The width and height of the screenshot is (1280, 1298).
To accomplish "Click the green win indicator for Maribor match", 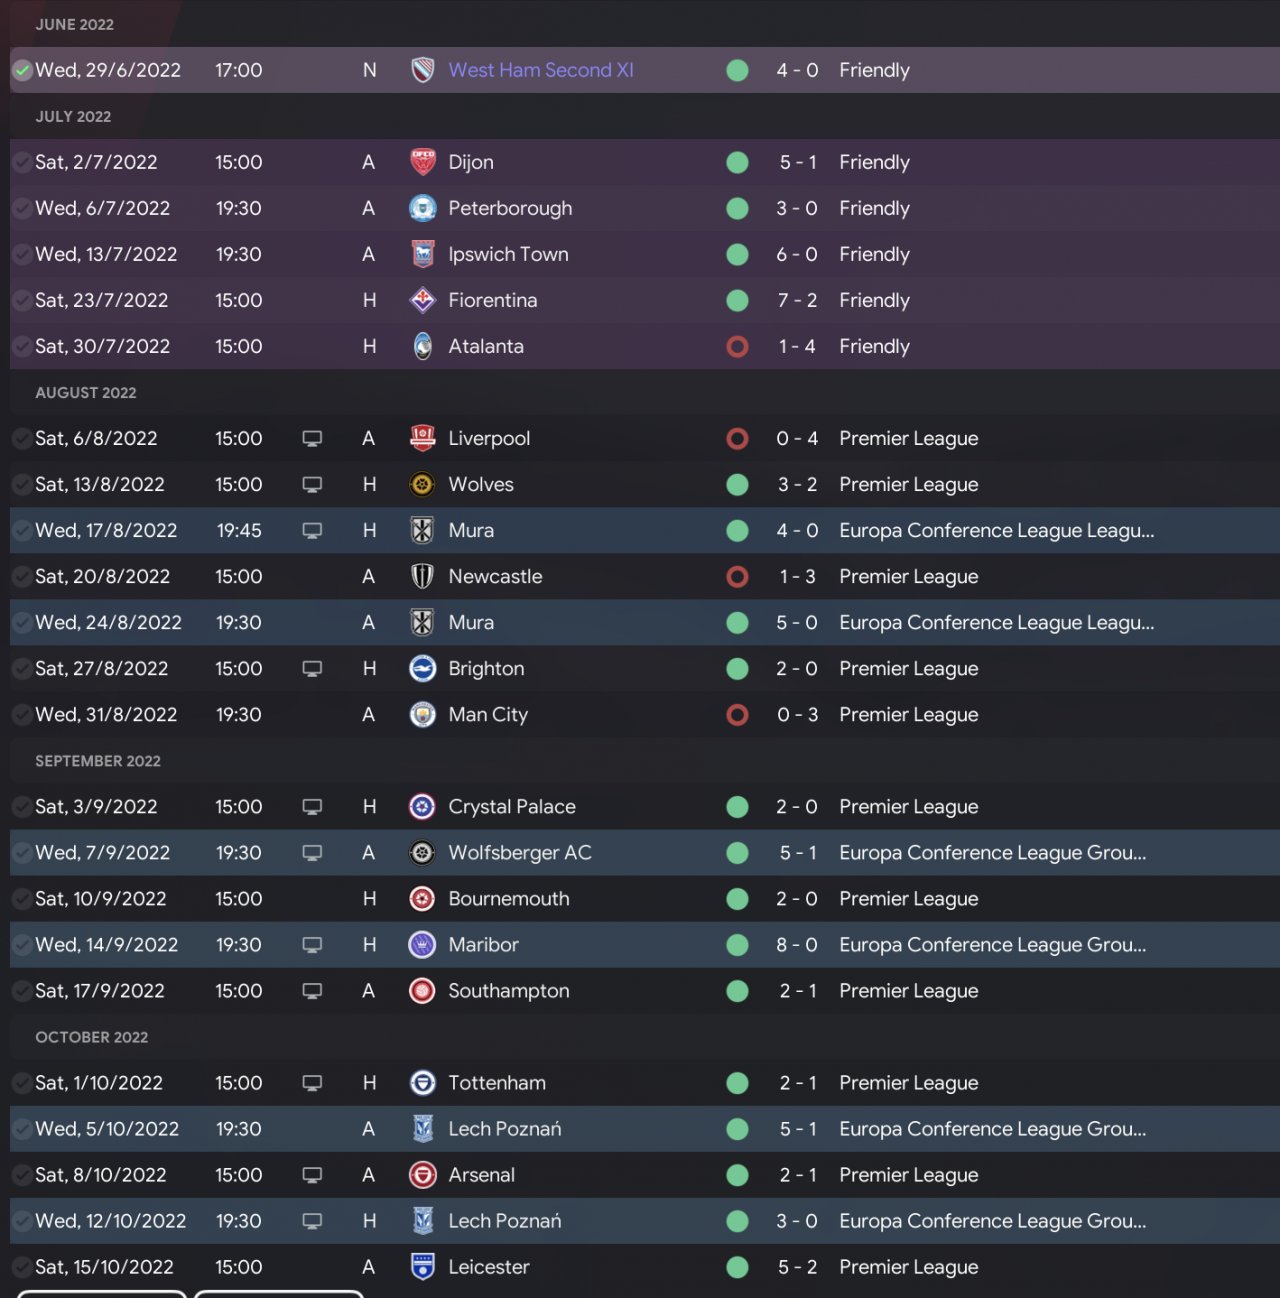I will 738,945.
